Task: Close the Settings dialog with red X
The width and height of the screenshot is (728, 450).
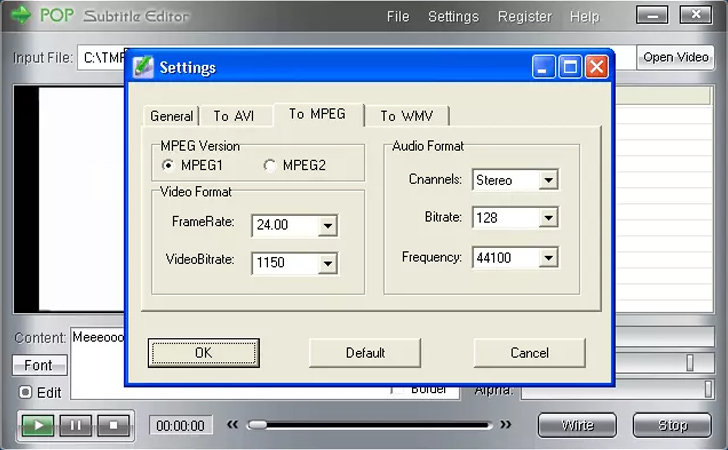Action: [x=597, y=67]
